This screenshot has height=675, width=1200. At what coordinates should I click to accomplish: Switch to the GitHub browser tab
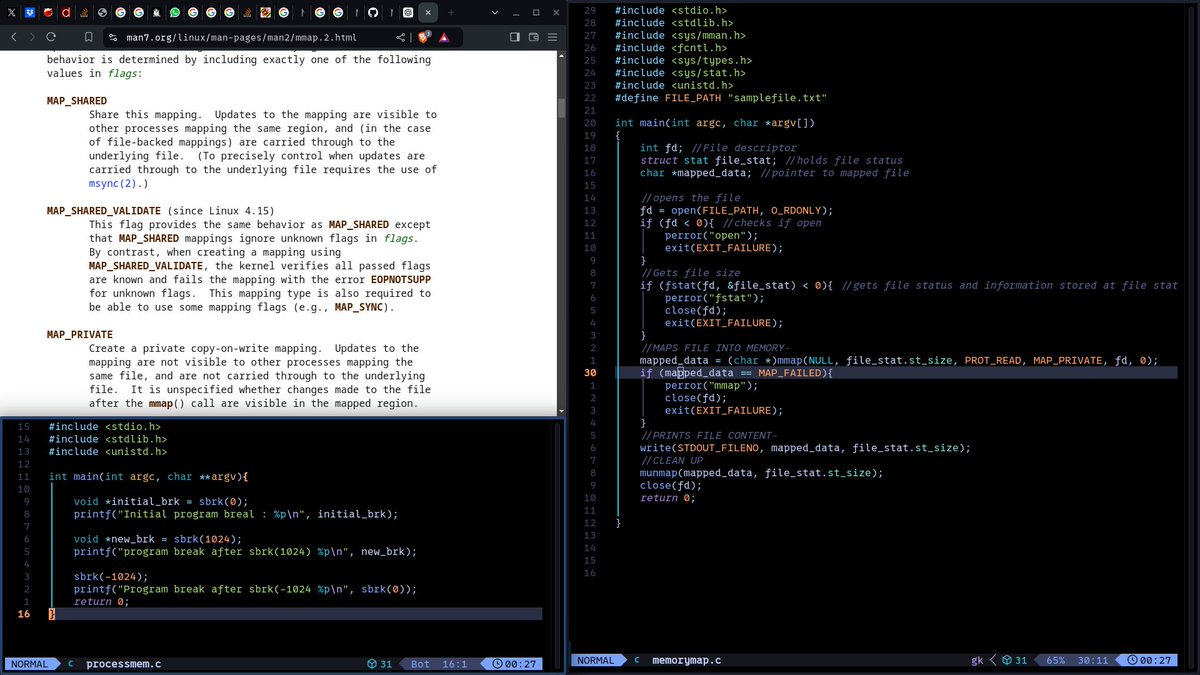(373, 13)
